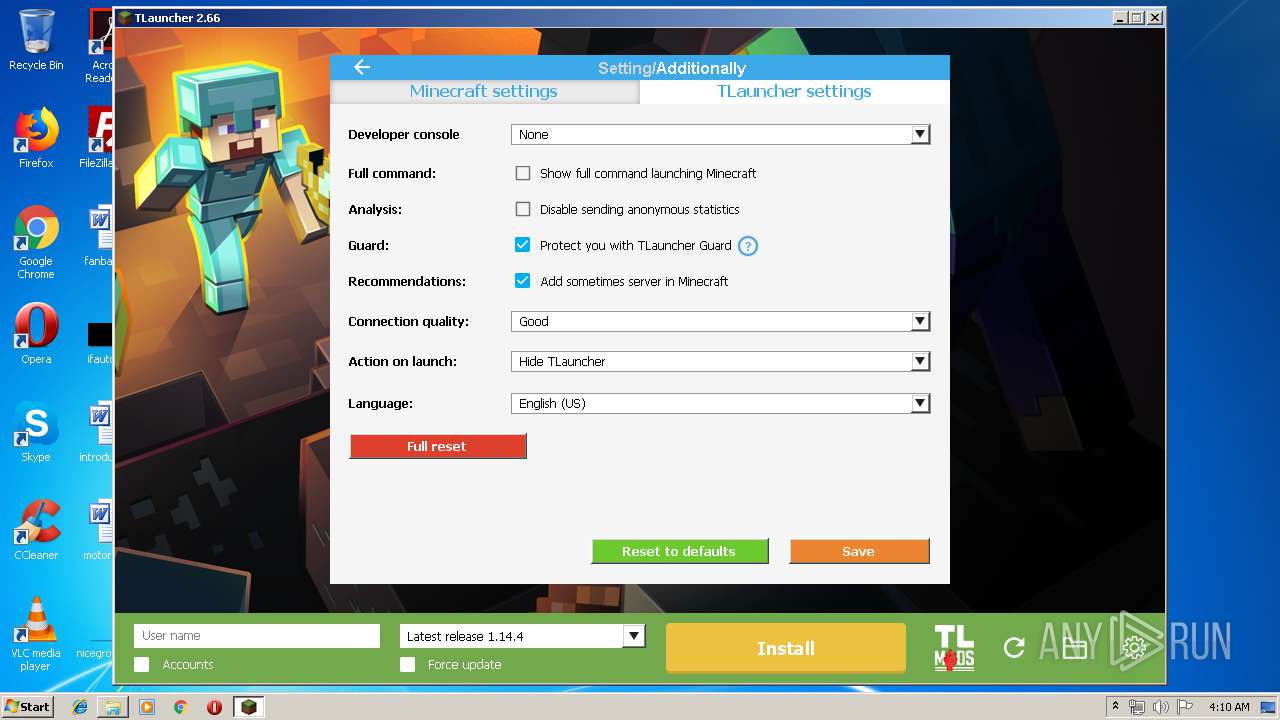1280x720 pixels.
Task: Open the Action on launch dropdown
Action: [720, 361]
